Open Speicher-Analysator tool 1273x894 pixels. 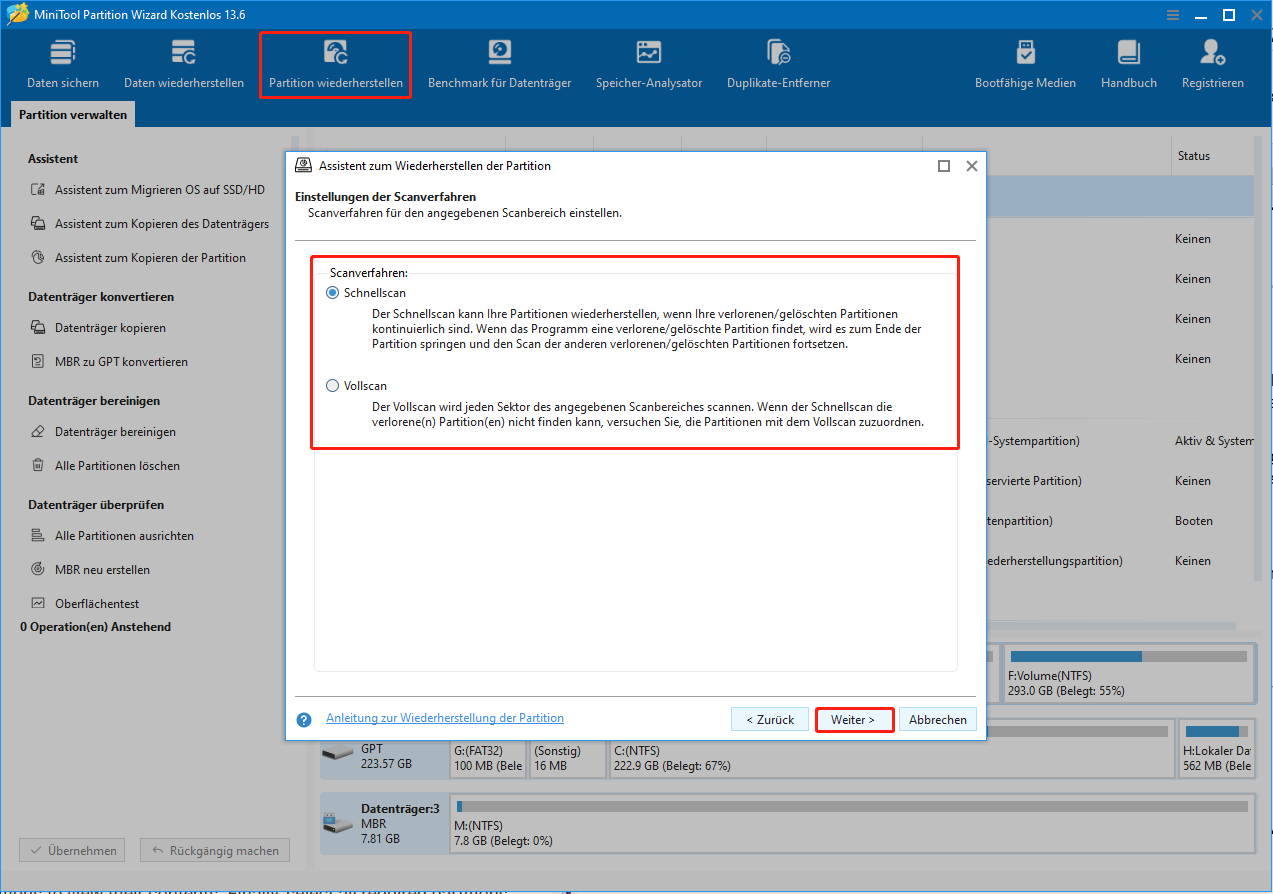[x=649, y=65]
